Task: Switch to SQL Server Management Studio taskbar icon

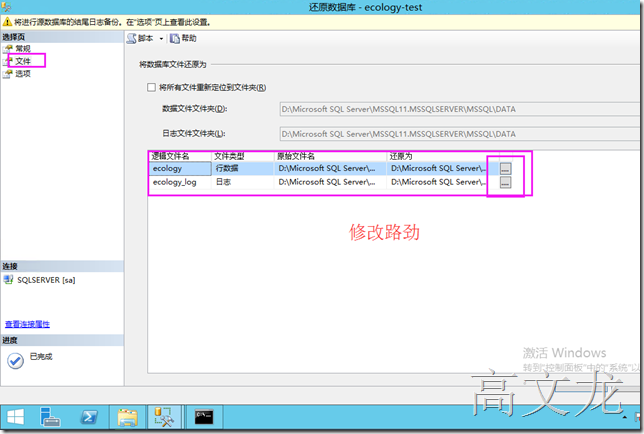Action: [x=164, y=417]
